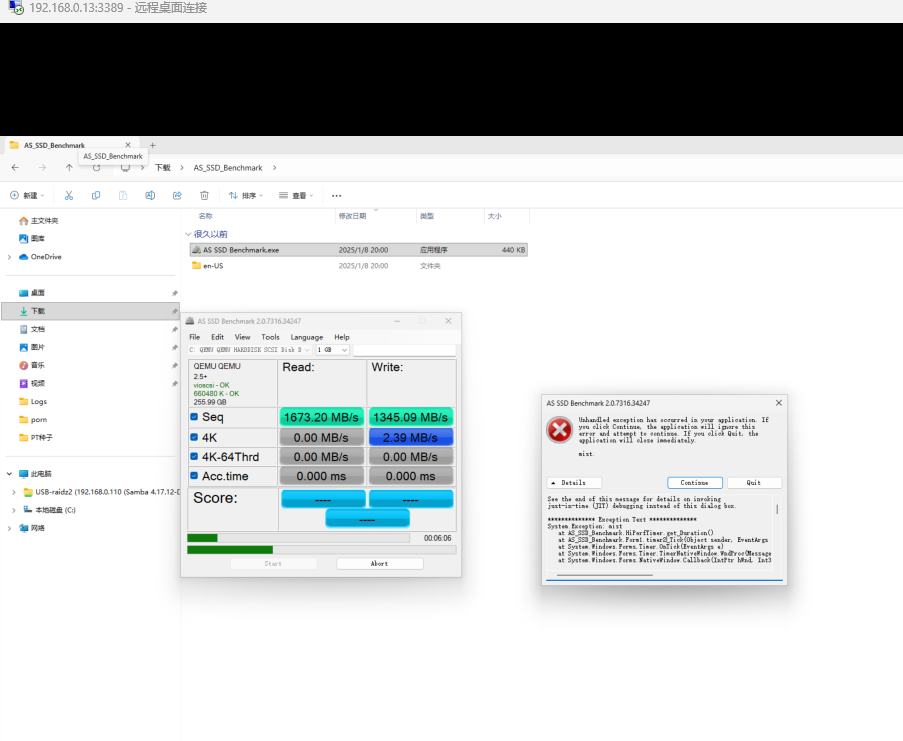
Task: Click the Paste clipboard icon
Action: (x=123, y=196)
